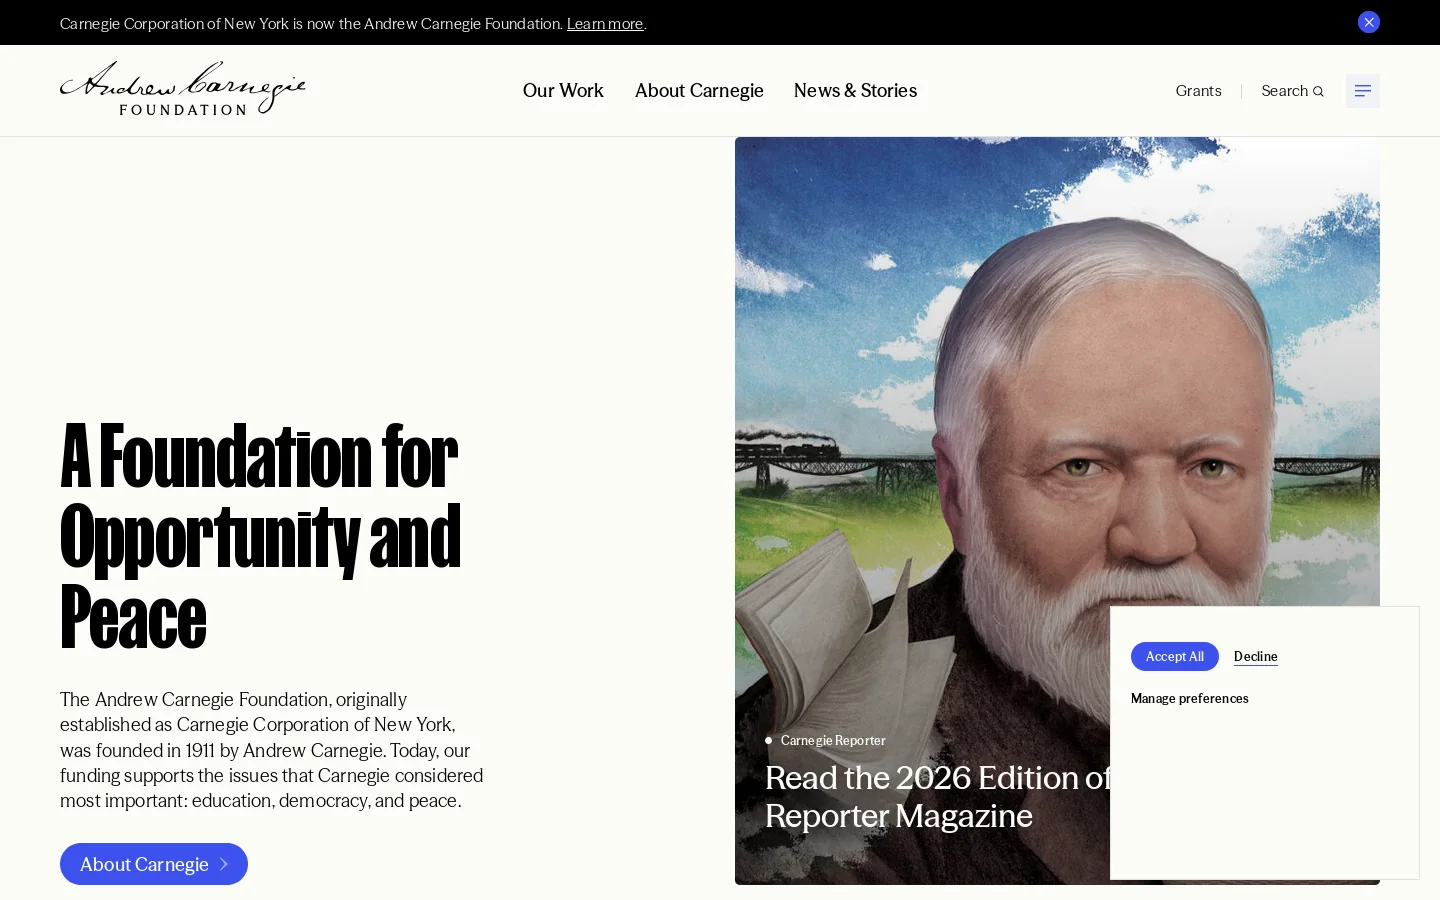Click the paragraph about the Andrew Carnegie Foundation
This screenshot has height=900, width=1440.
click(272, 750)
